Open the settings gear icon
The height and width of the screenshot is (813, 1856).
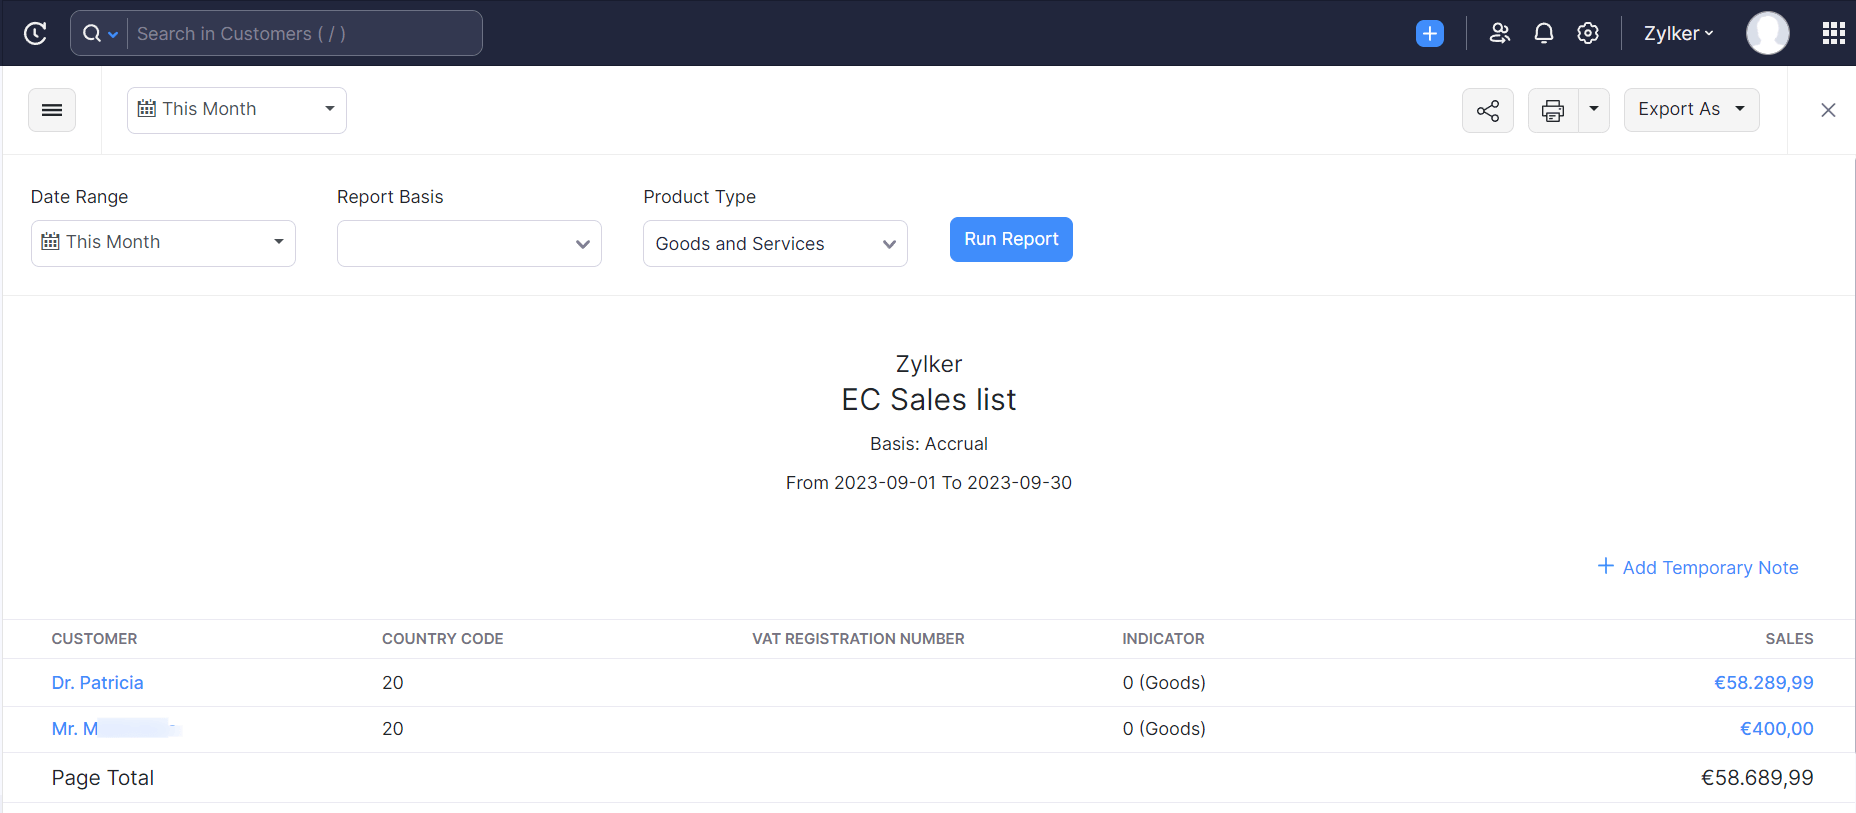[x=1588, y=33]
